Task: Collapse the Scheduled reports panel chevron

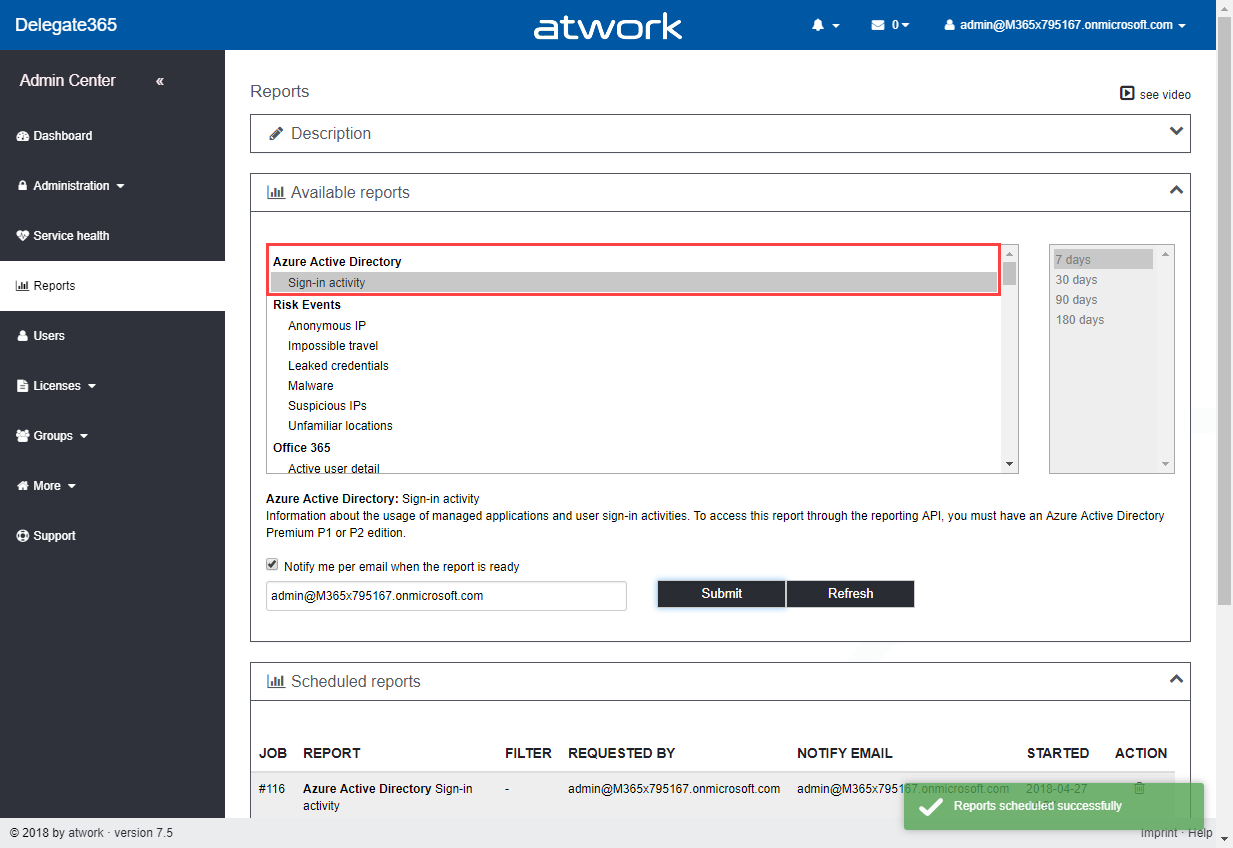Action: pyautogui.click(x=1176, y=679)
